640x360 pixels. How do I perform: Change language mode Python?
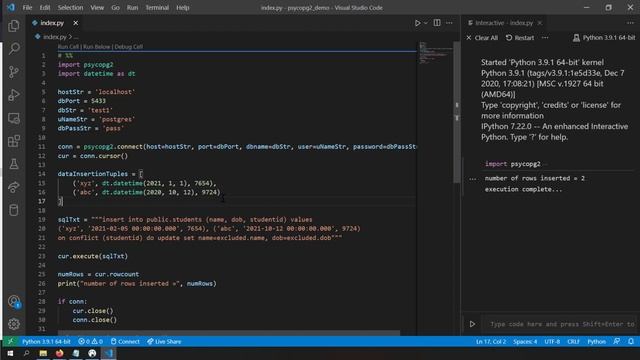596,341
